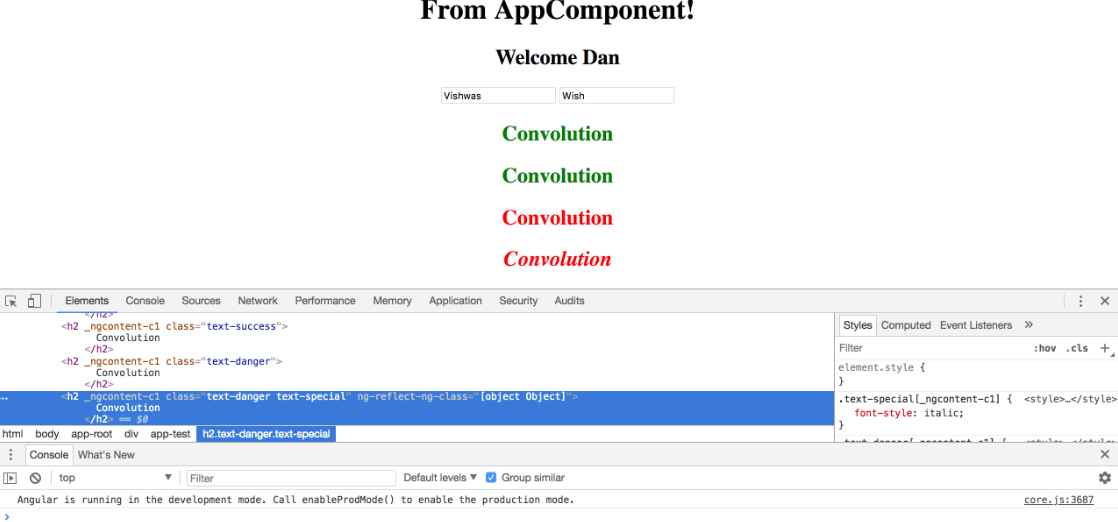Show more Styles pane tabs chevron
The image size is (1118, 522).
click(1028, 325)
